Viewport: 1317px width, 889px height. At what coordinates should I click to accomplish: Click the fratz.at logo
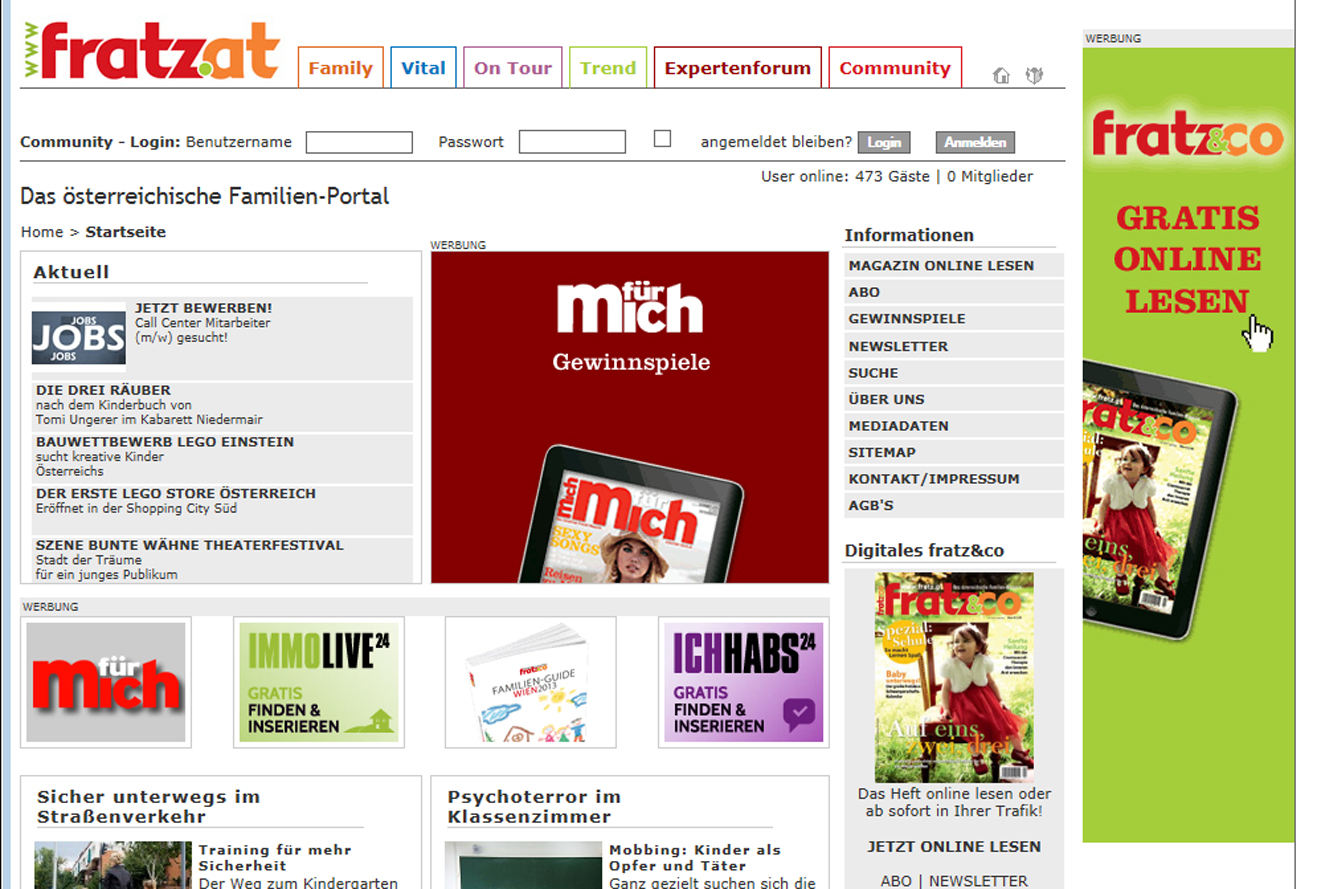[x=151, y=51]
